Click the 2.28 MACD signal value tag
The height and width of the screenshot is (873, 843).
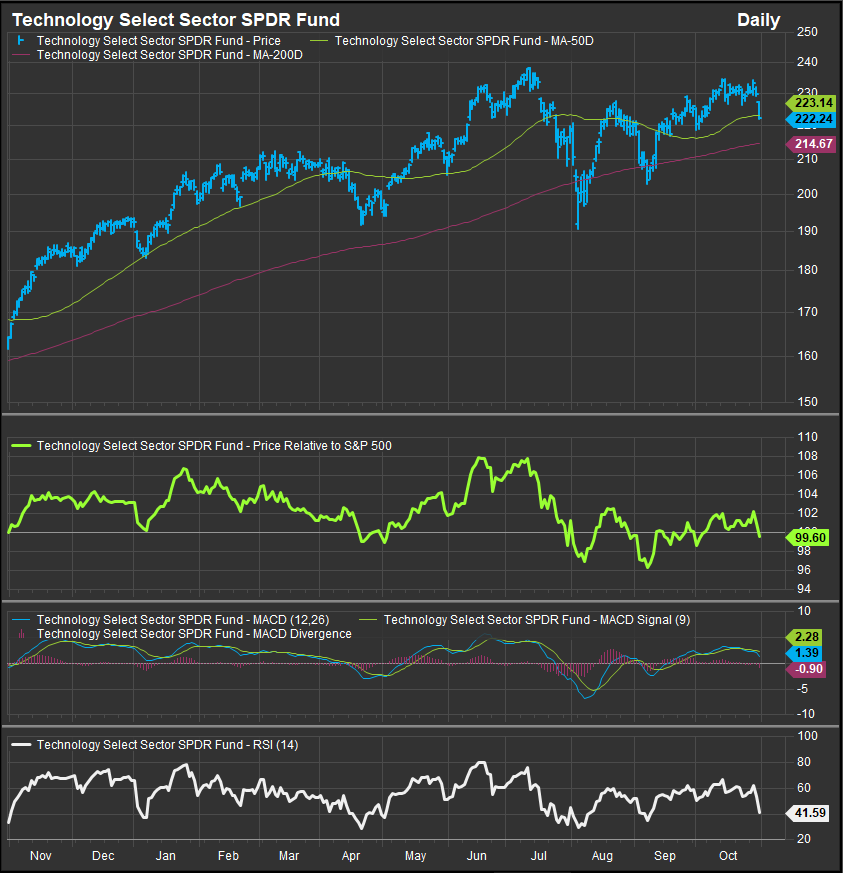(803, 636)
